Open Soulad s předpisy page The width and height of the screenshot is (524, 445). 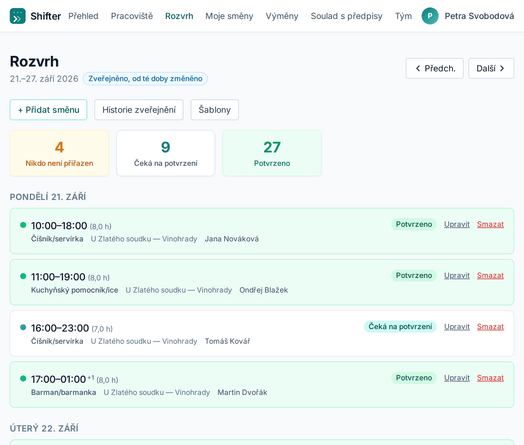click(x=346, y=16)
